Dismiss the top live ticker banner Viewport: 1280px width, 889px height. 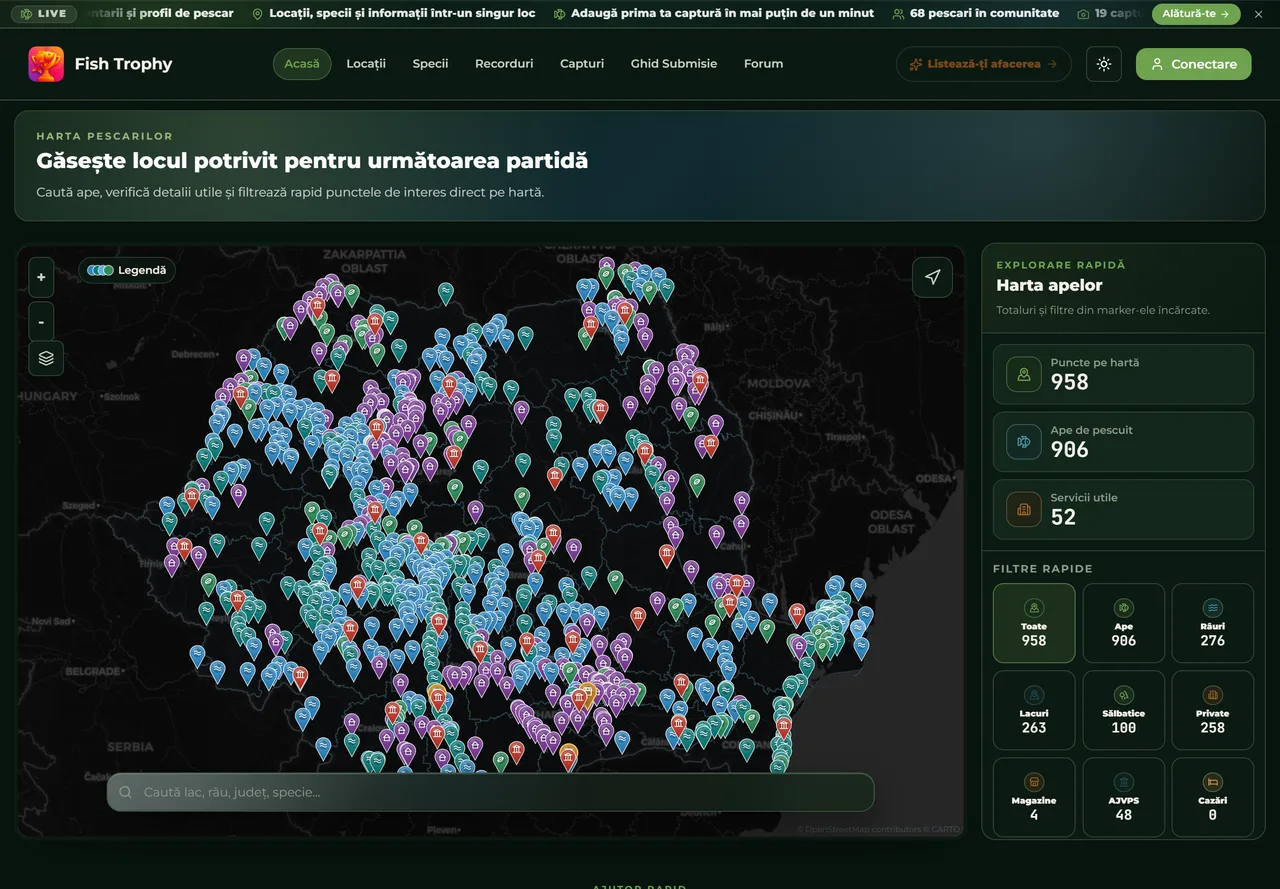[x=1259, y=14]
